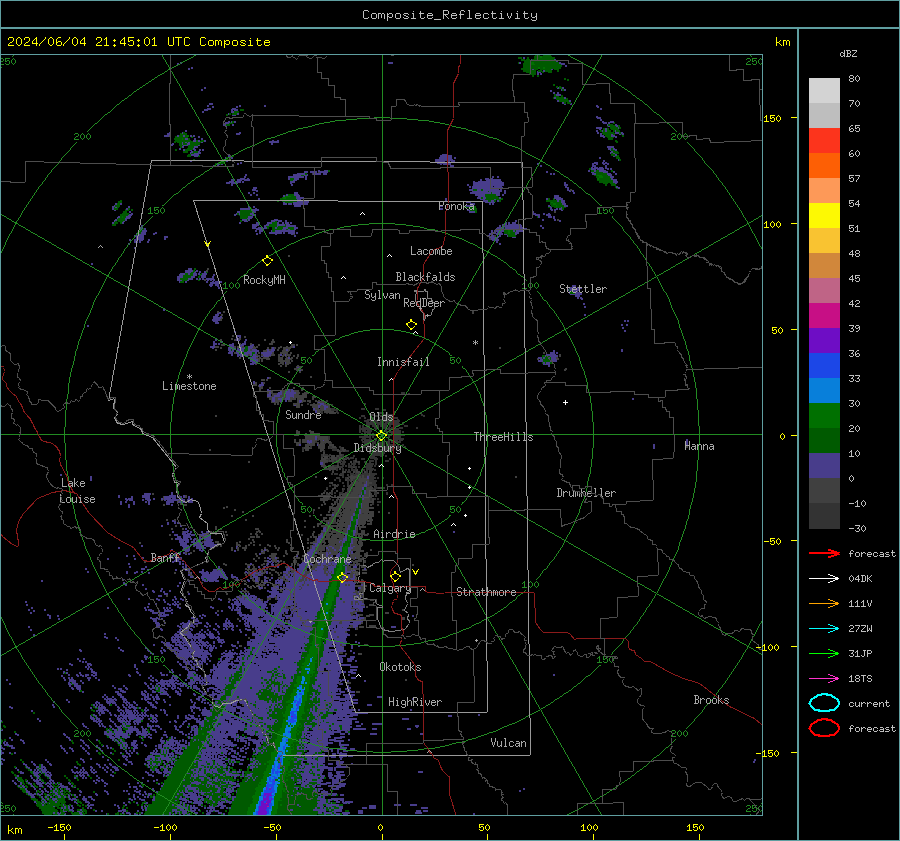The width and height of the screenshot is (900, 841).
Task: Click the Vulcan label
Action: [508, 743]
